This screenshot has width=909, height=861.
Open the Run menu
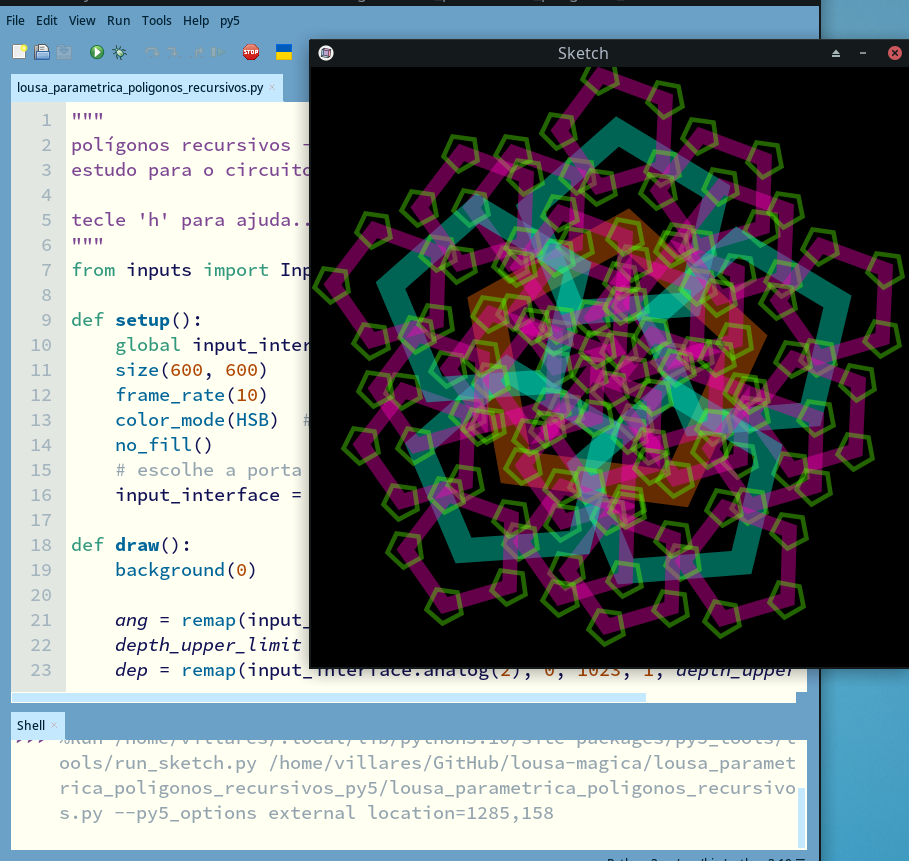[x=118, y=20]
